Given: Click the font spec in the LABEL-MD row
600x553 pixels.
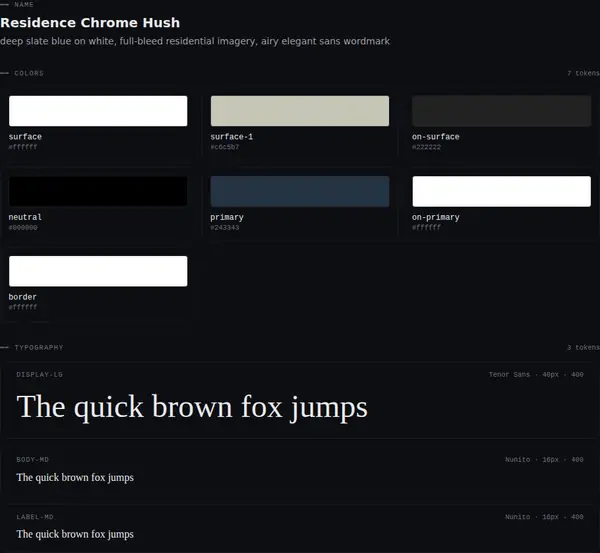Looking at the screenshot, I should tap(544, 517).
